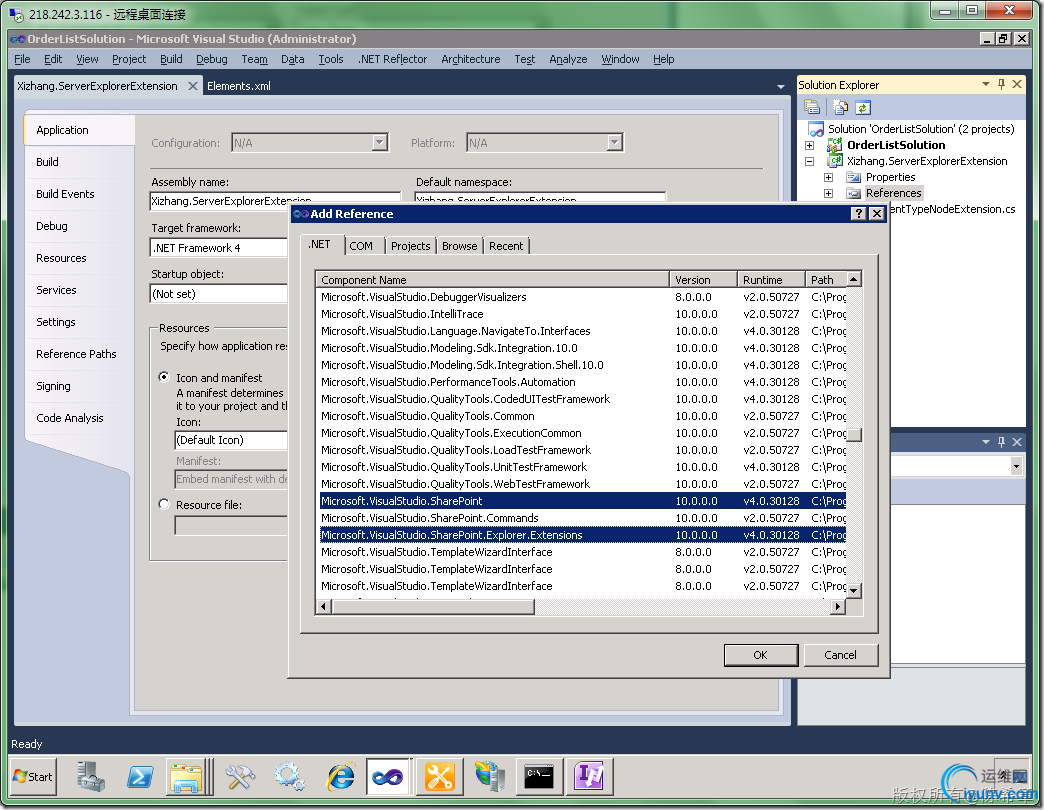The width and height of the screenshot is (1044, 810).
Task: Click the gears icon on the taskbar
Action: pyautogui.click(x=290, y=777)
